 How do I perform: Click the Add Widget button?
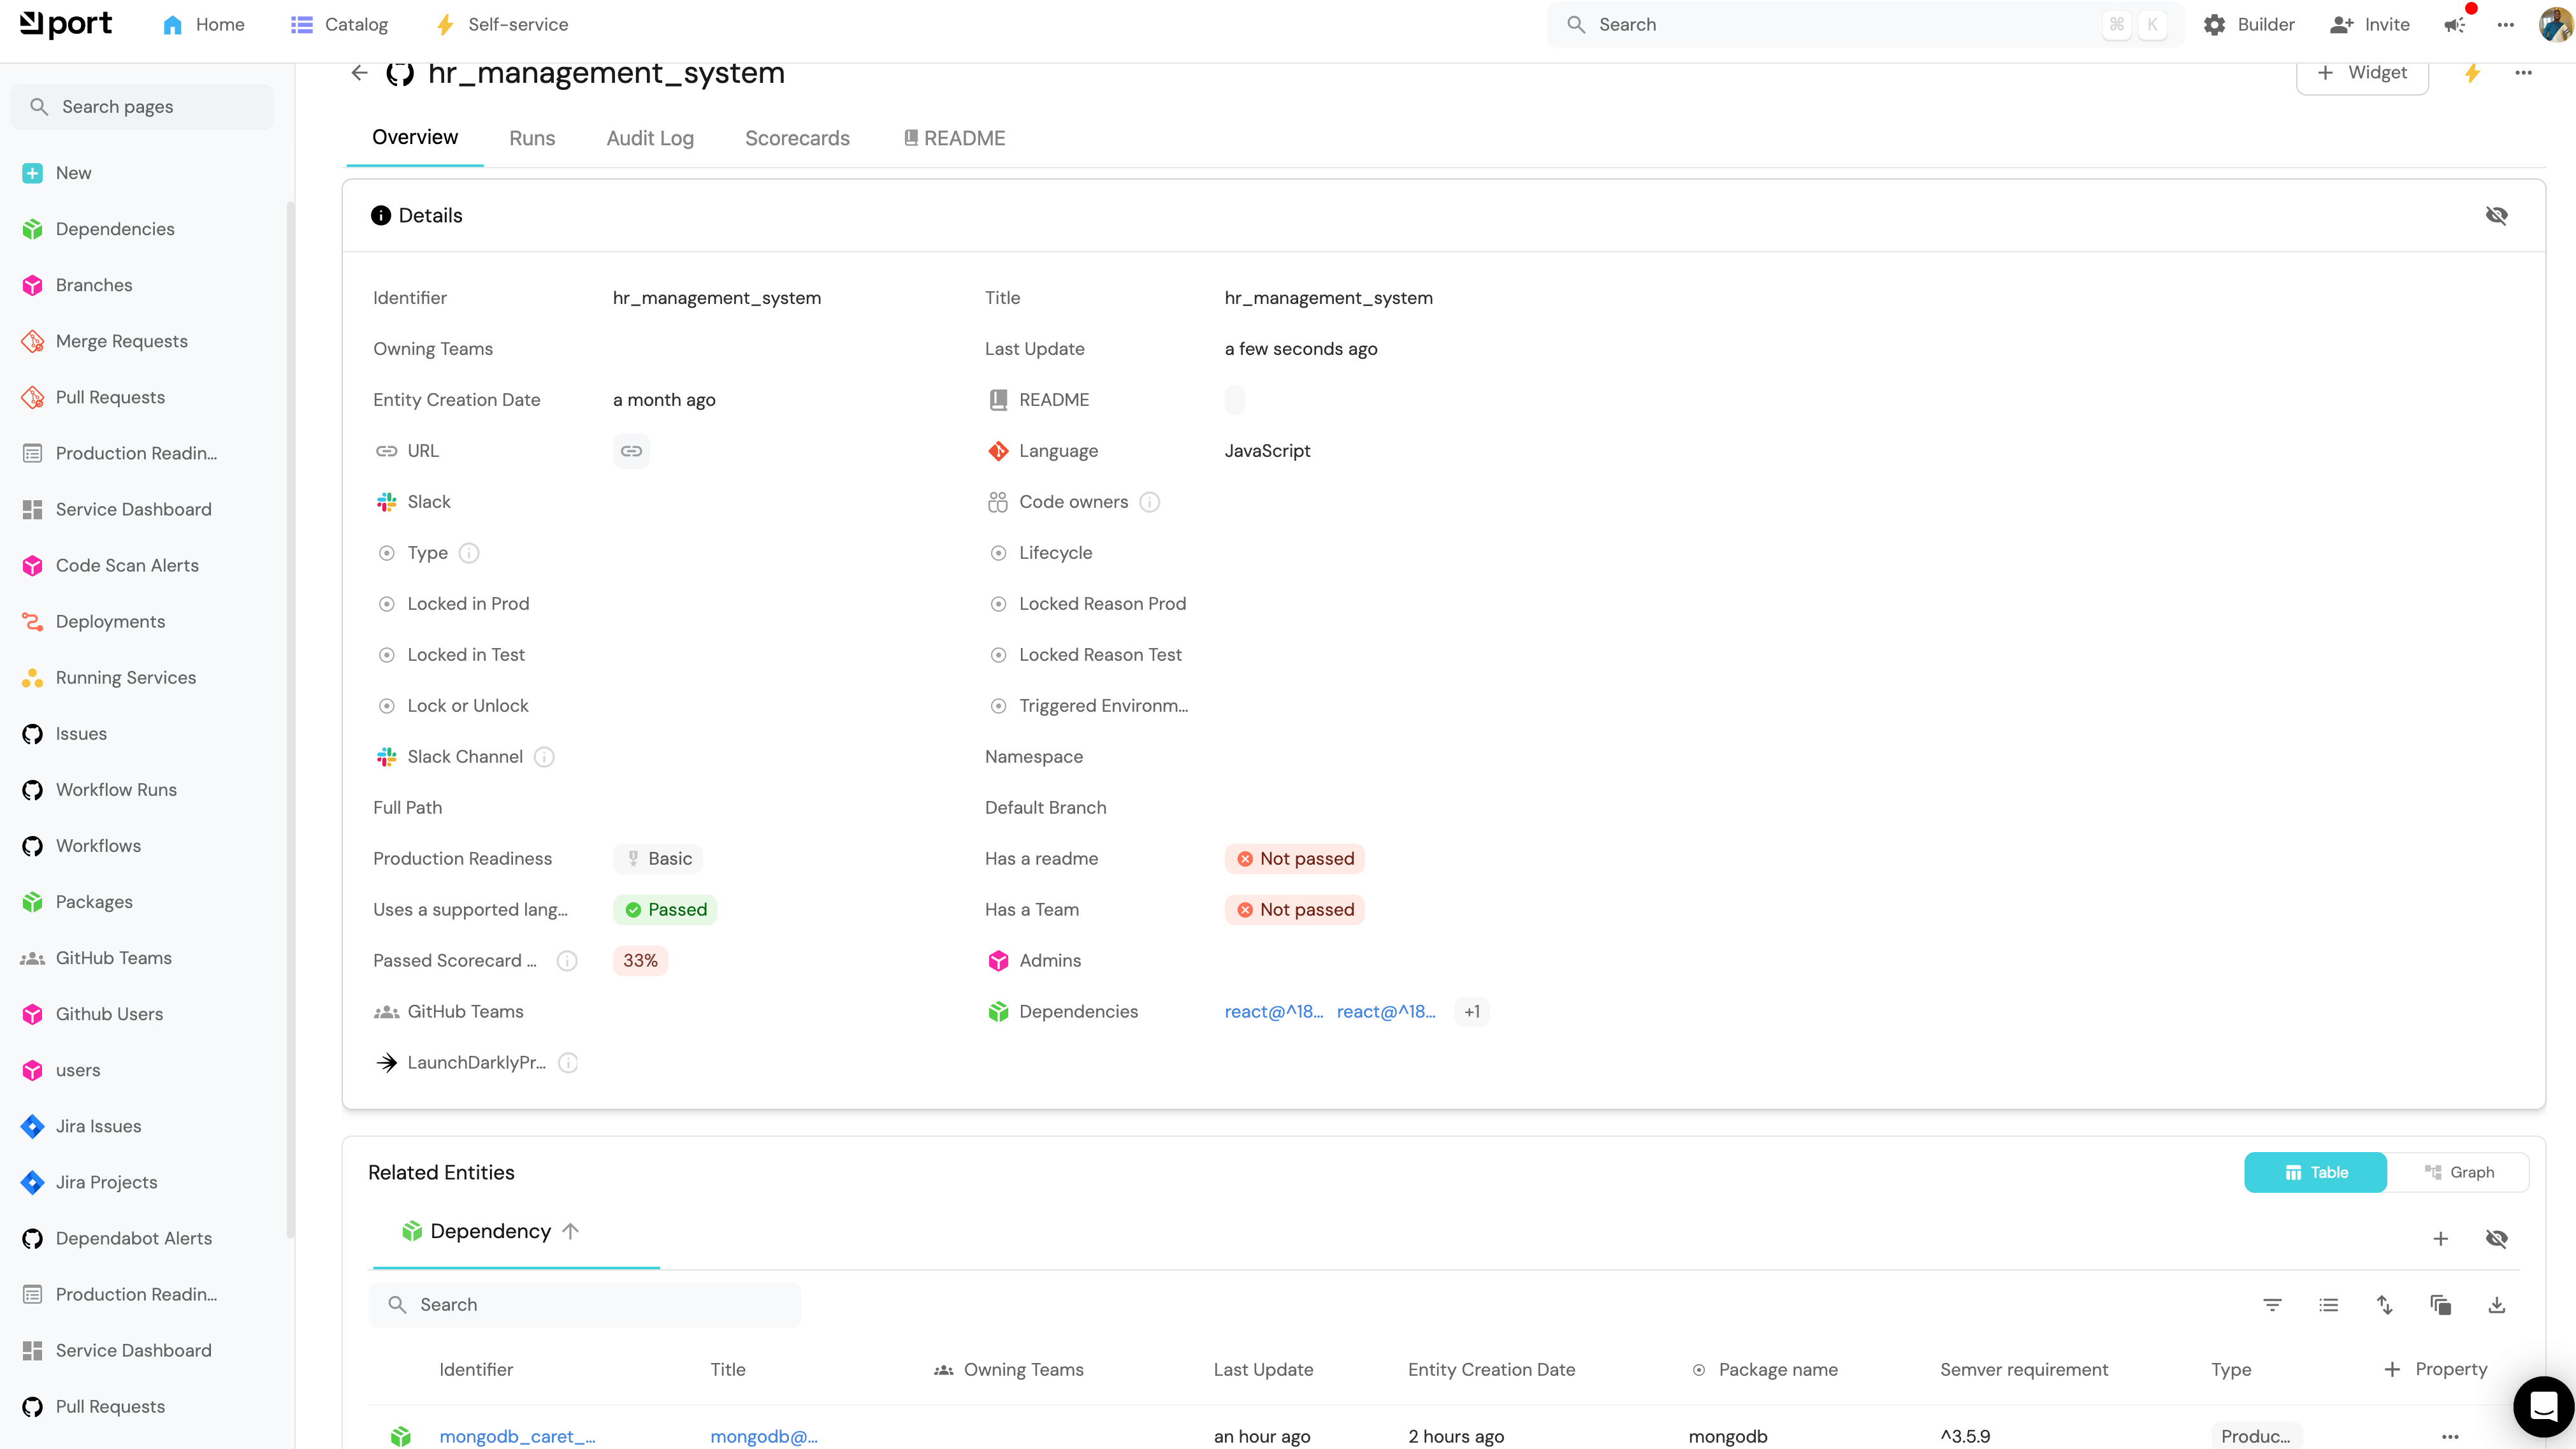(2362, 74)
